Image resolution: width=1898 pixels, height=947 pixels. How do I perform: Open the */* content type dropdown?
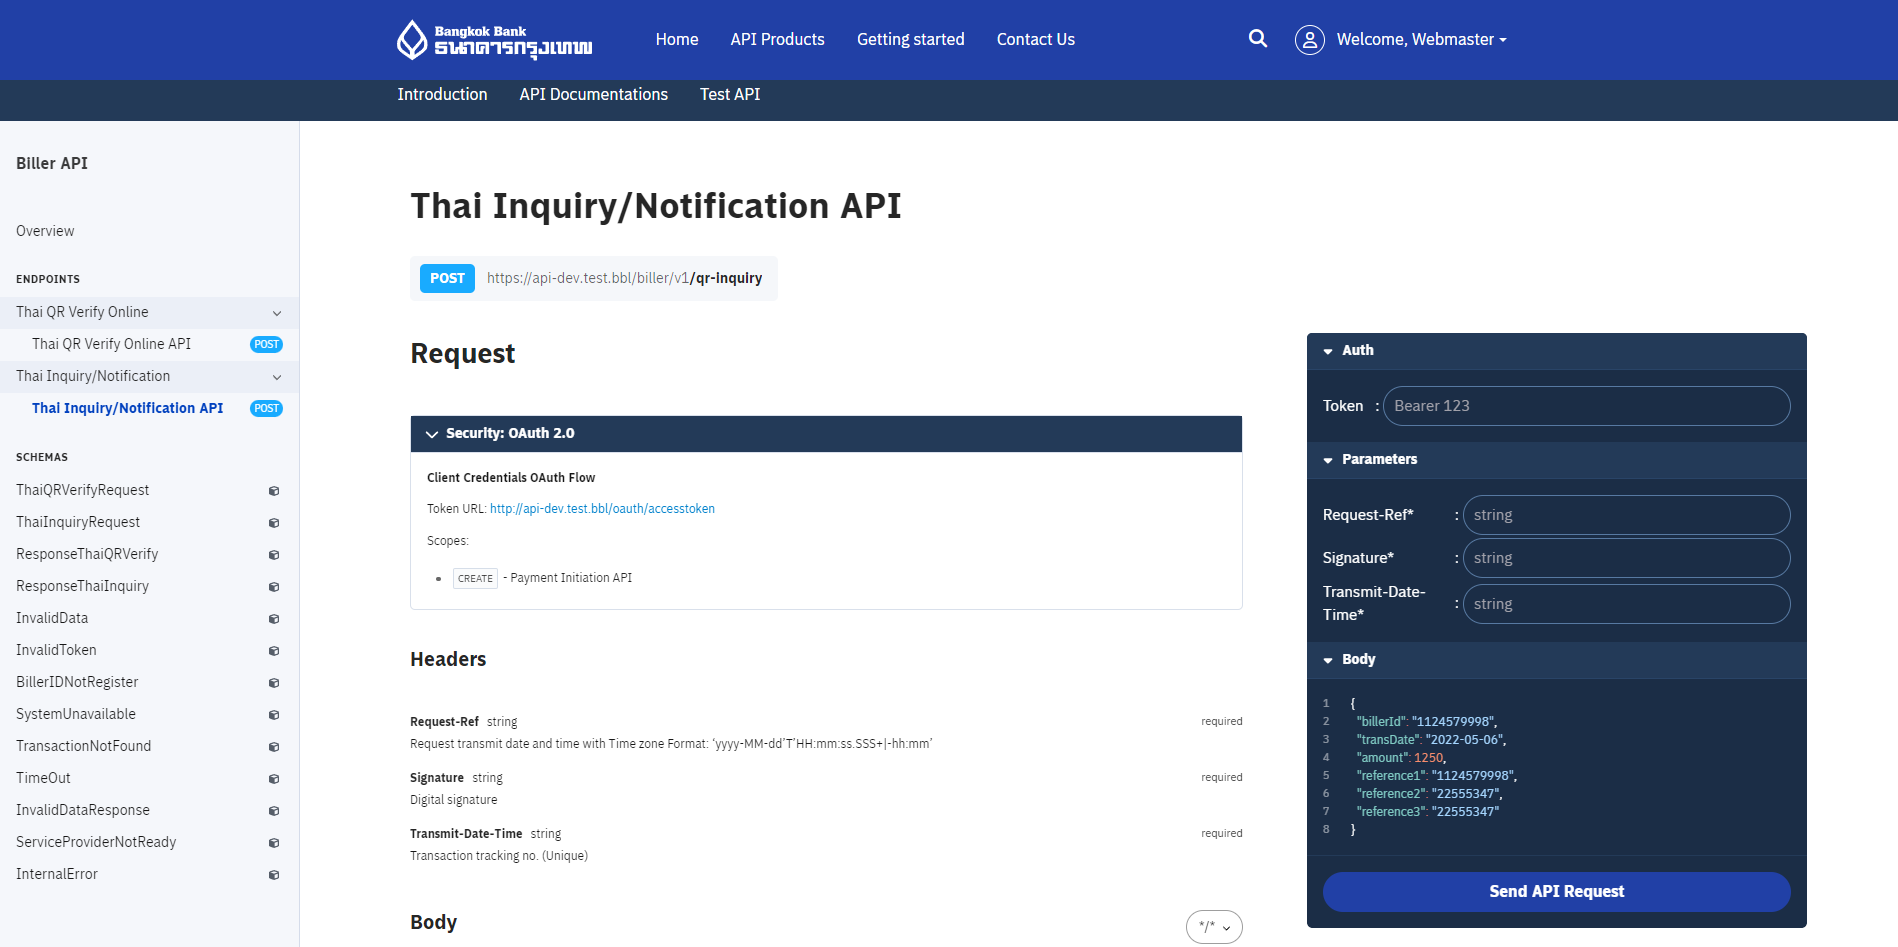[x=1214, y=927]
